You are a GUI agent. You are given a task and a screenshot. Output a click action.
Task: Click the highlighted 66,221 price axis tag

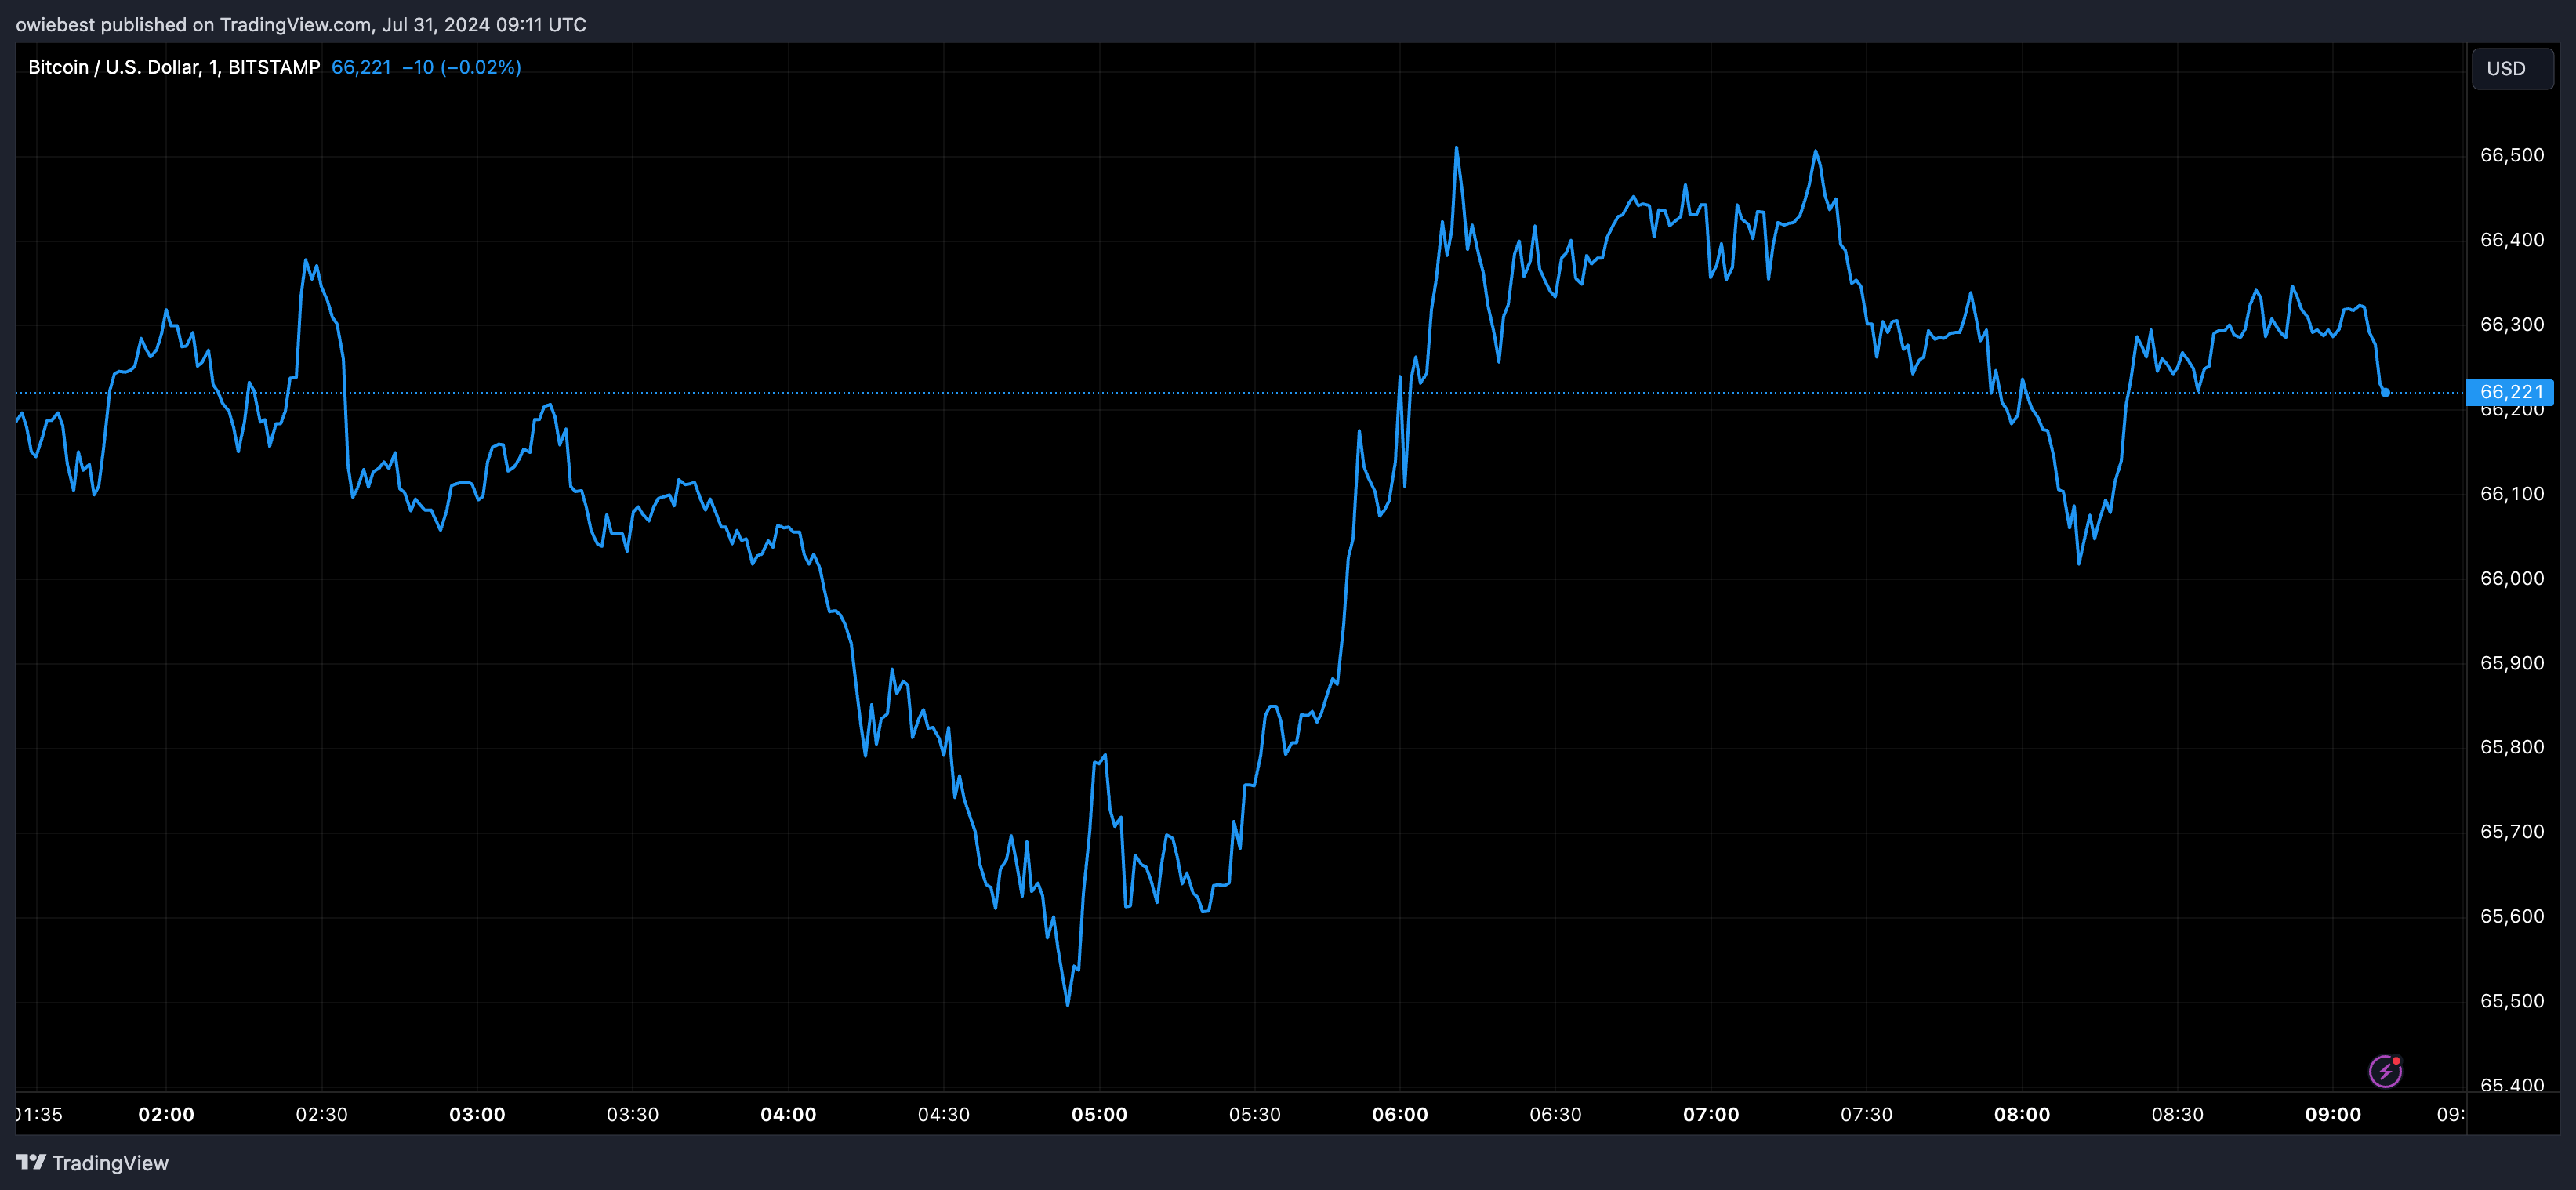(2510, 392)
